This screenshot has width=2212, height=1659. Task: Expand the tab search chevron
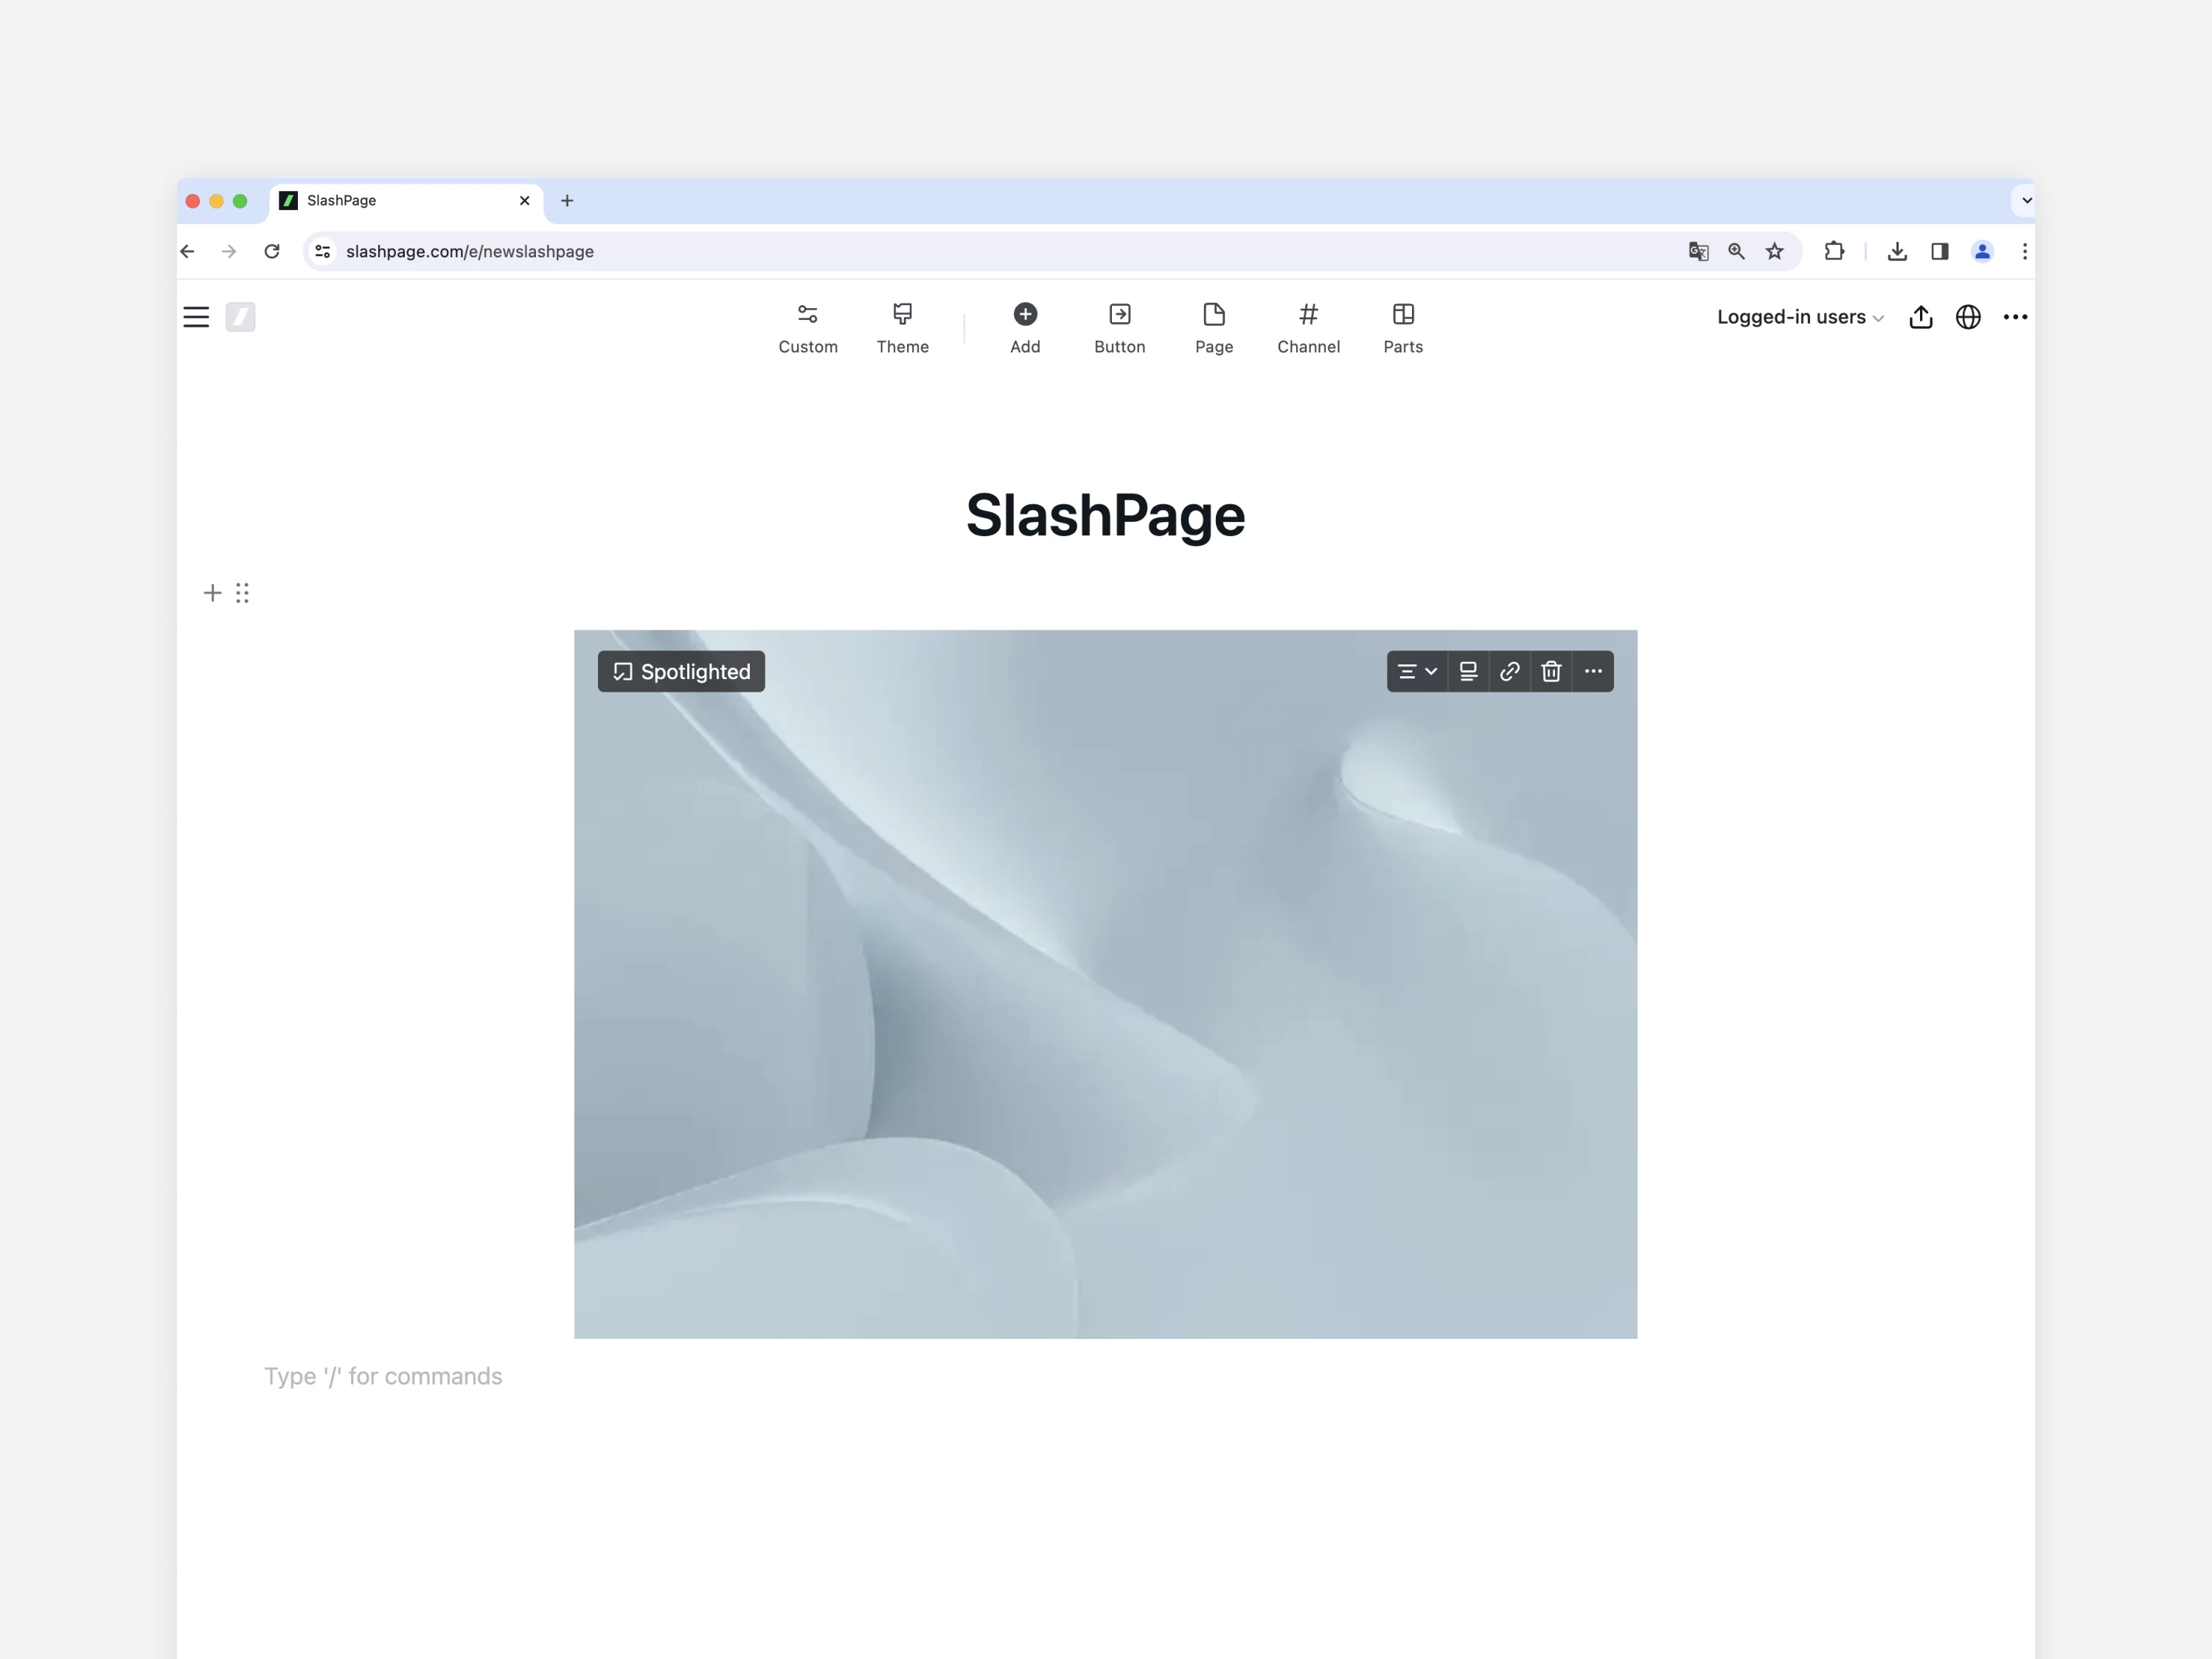click(x=2026, y=201)
